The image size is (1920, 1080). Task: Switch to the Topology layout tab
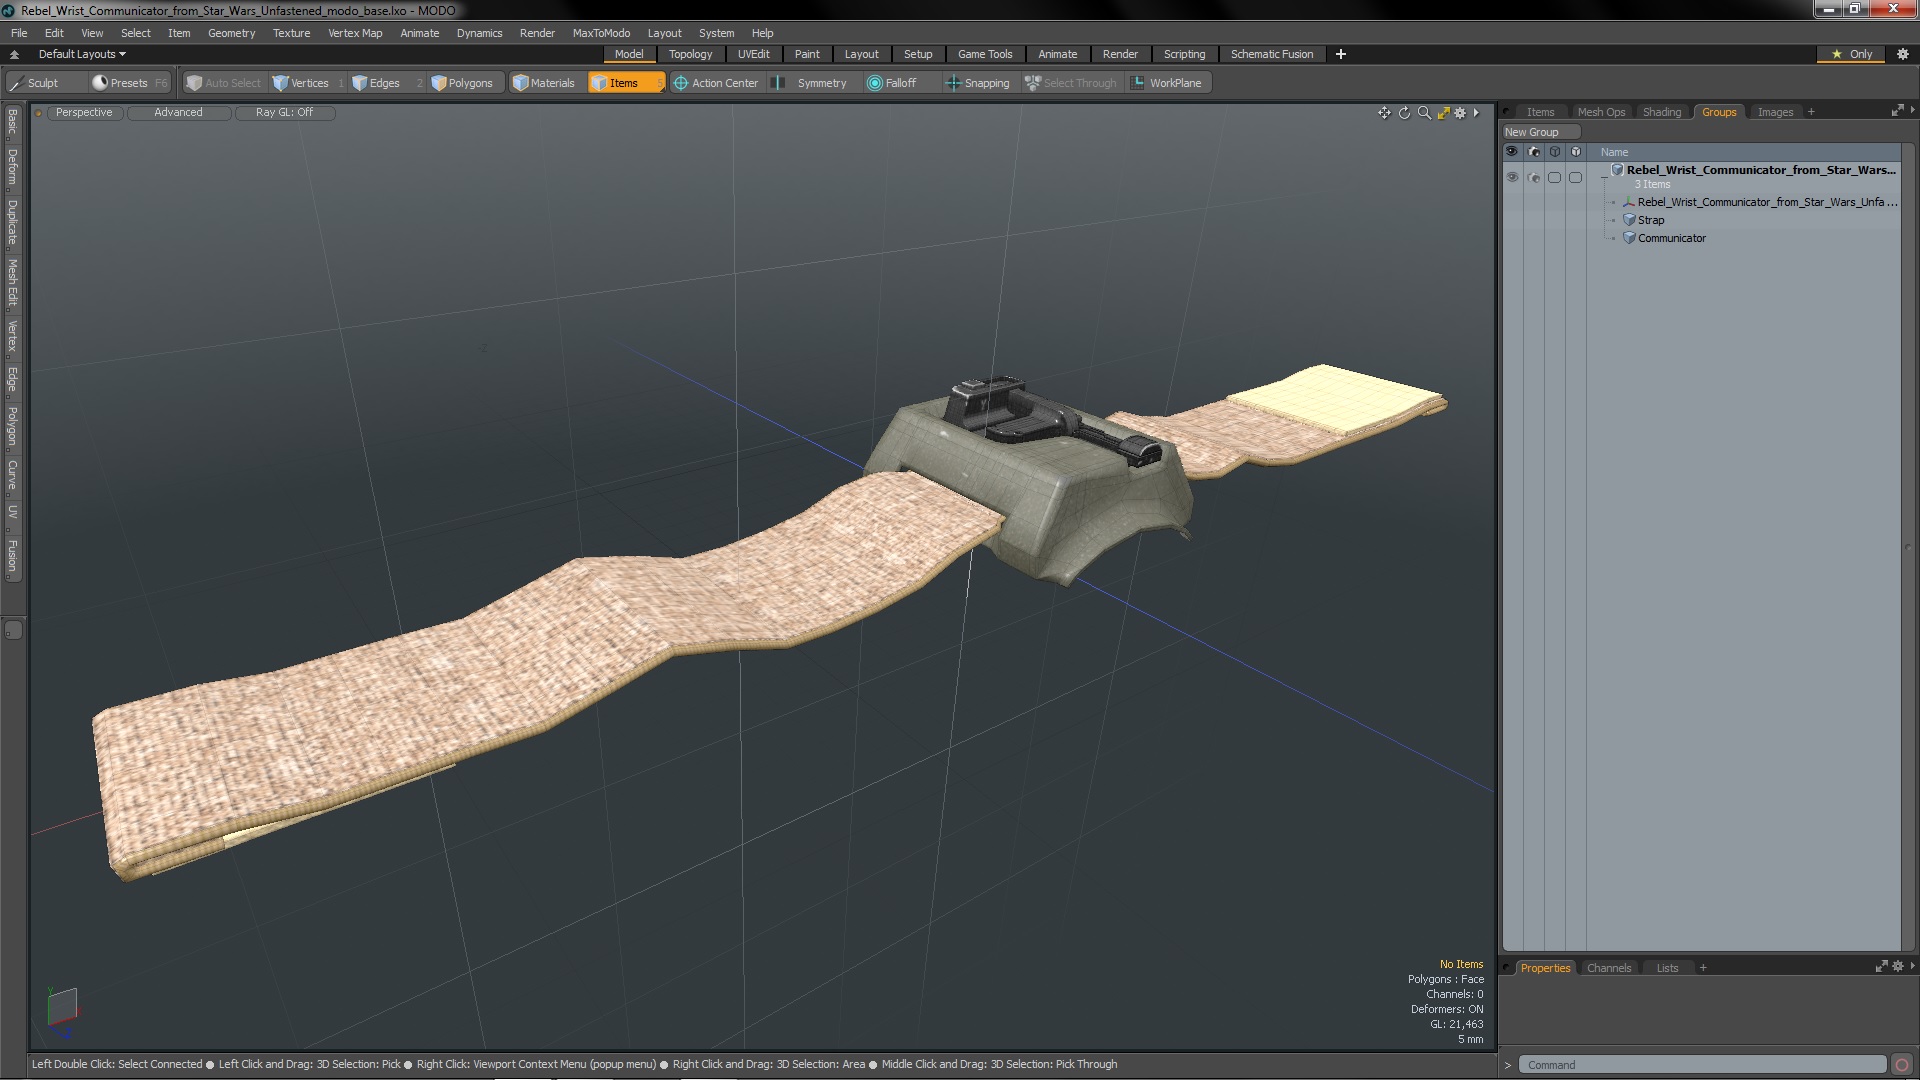click(x=690, y=54)
